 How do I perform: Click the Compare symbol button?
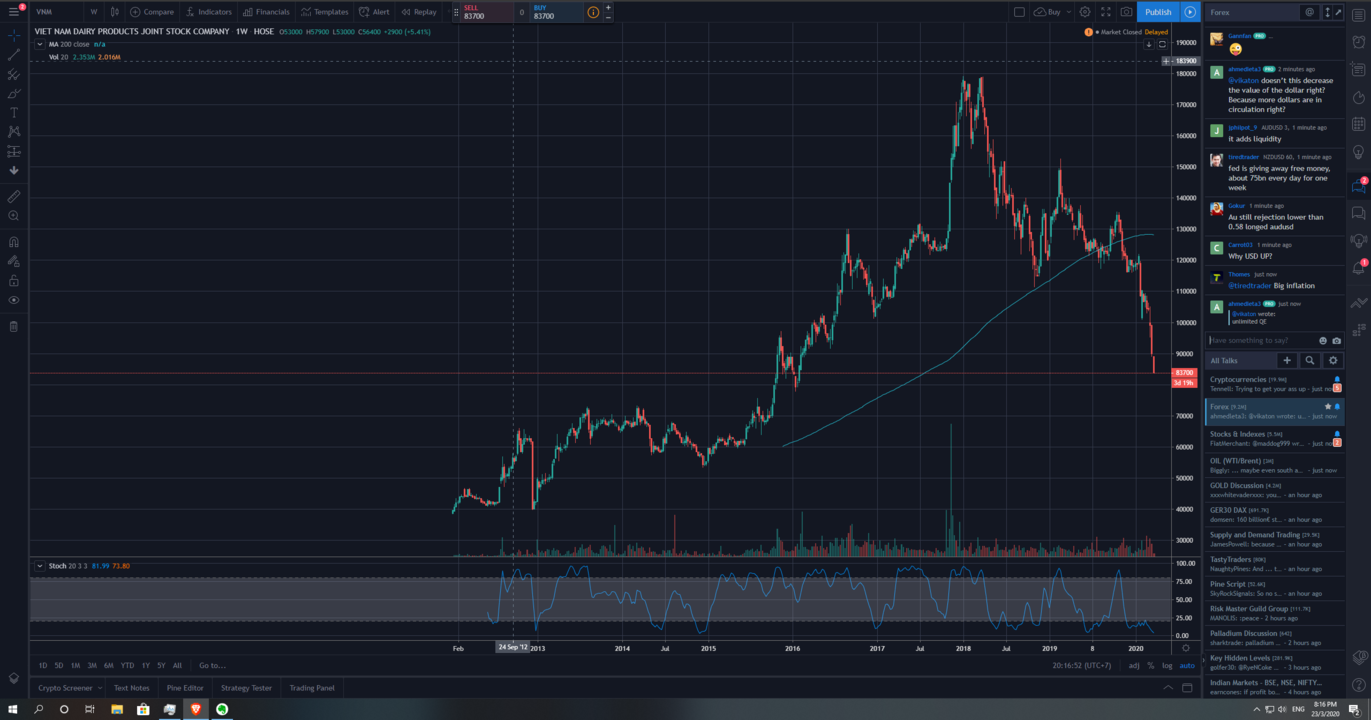(152, 12)
